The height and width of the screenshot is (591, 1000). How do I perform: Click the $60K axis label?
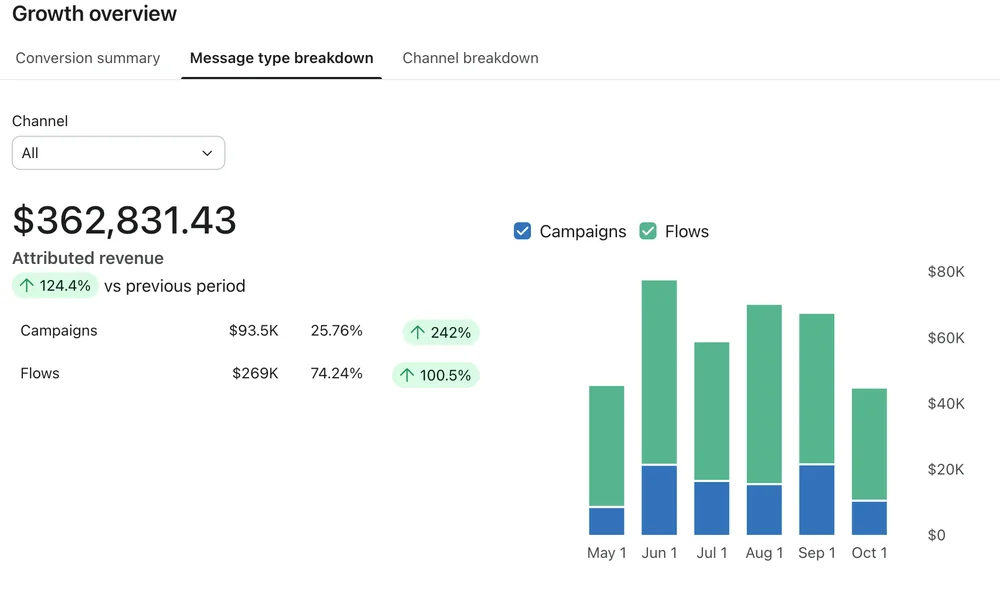(946, 338)
